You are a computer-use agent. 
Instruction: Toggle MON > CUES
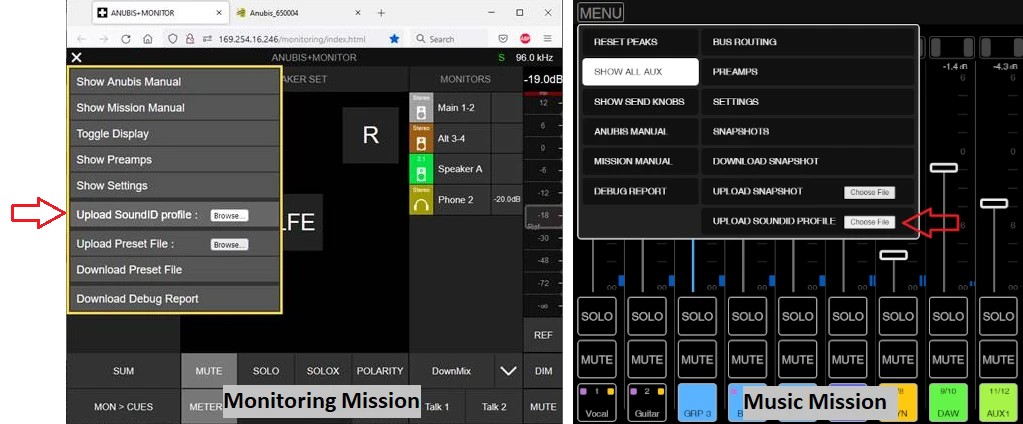pyautogui.click(x=123, y=406)
